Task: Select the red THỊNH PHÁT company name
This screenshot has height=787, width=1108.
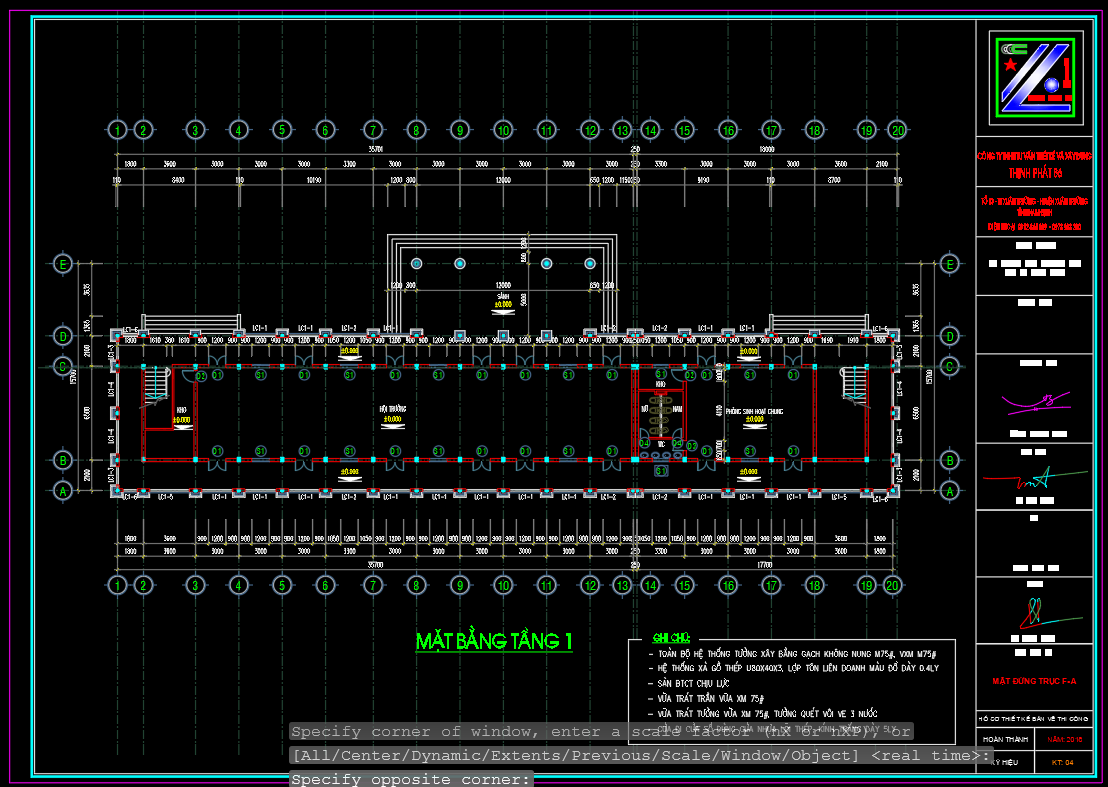Action: click(x=1034, y=171)
